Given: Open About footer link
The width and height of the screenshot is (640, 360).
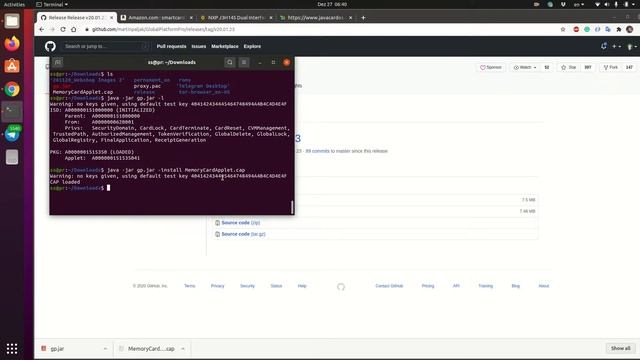Looking at the screenshot, I should coord(544,286).
